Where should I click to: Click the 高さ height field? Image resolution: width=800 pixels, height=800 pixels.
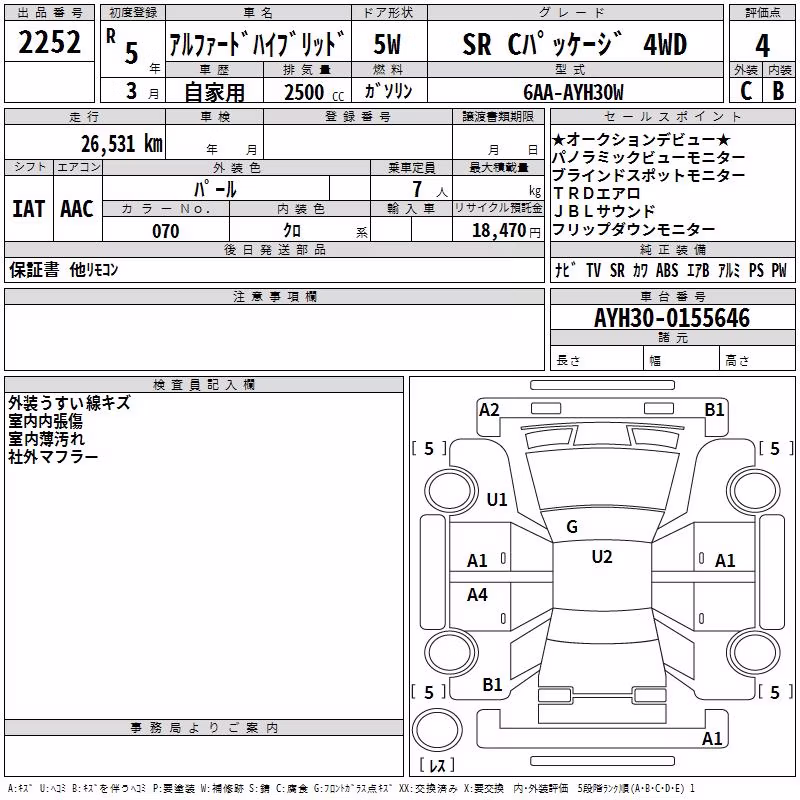[758, 359]
